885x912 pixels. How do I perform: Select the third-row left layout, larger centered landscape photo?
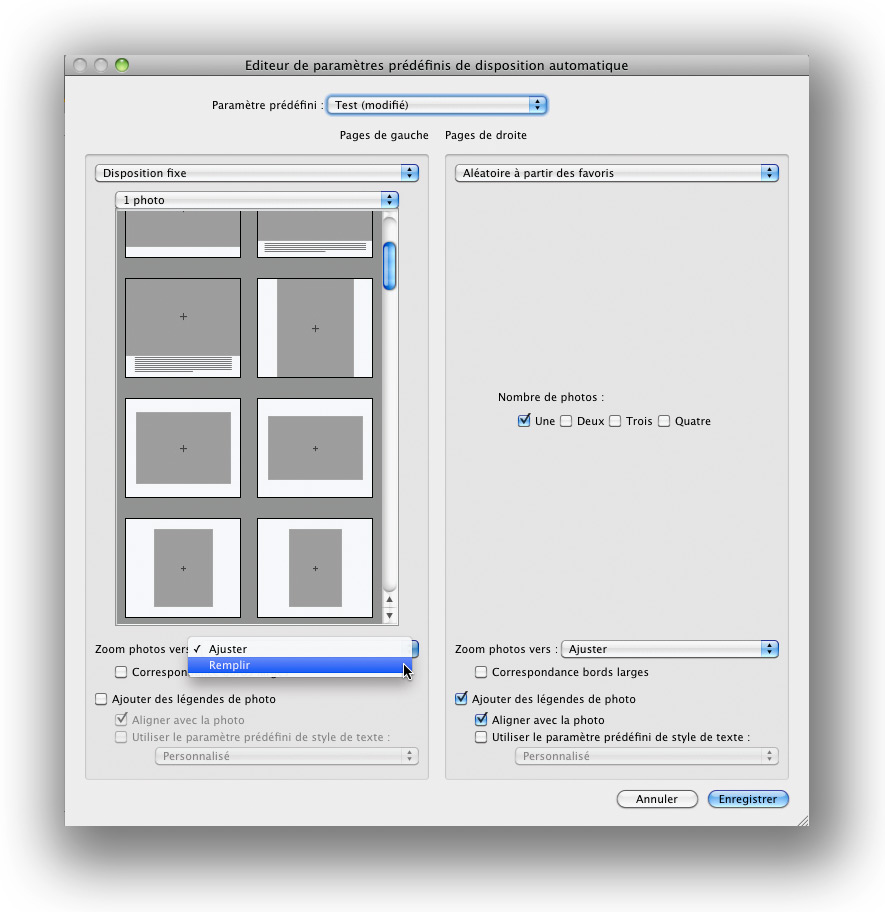183,448
